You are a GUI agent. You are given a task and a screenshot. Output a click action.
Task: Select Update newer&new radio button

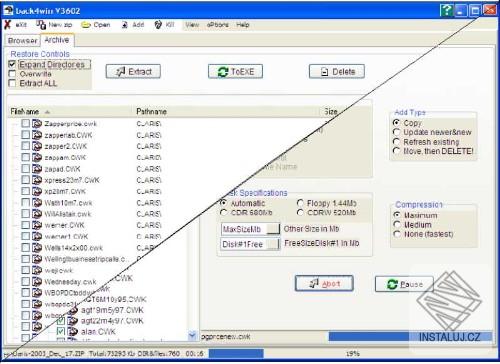pyautogui.click(x=396, y=132)
